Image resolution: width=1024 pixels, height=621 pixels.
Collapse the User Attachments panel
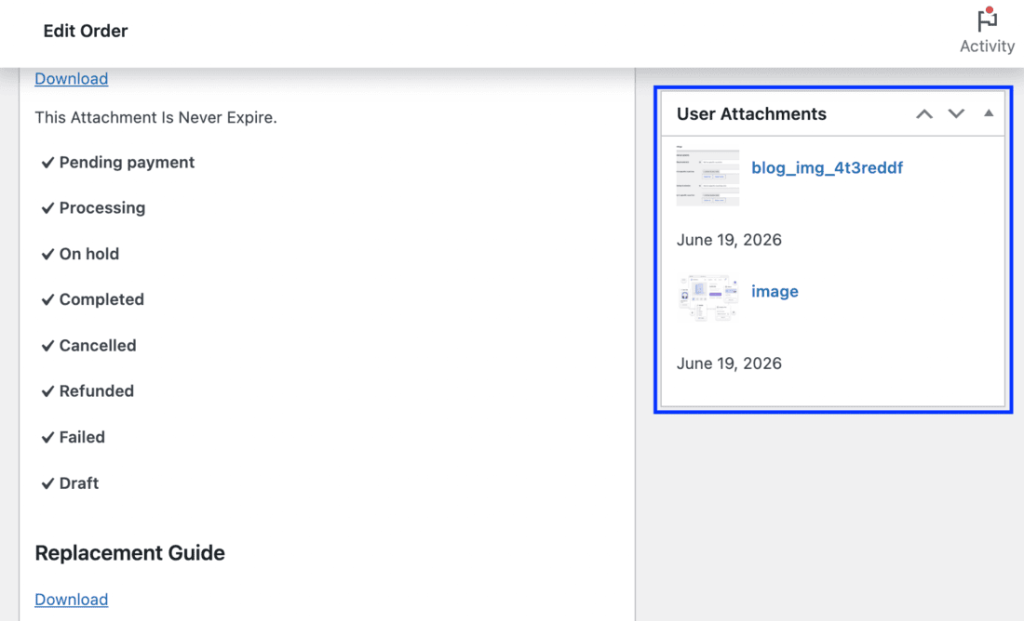pos(989,114)
